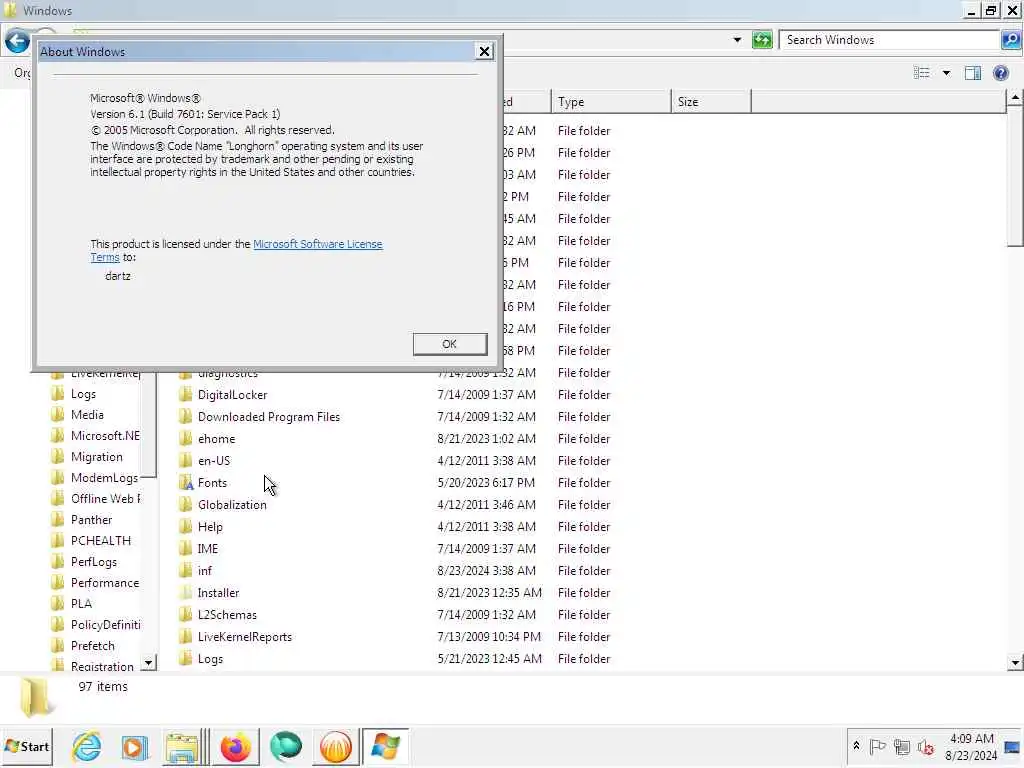
Task: Launch Firefox from taskbar
Action: [x=236, y=747]
